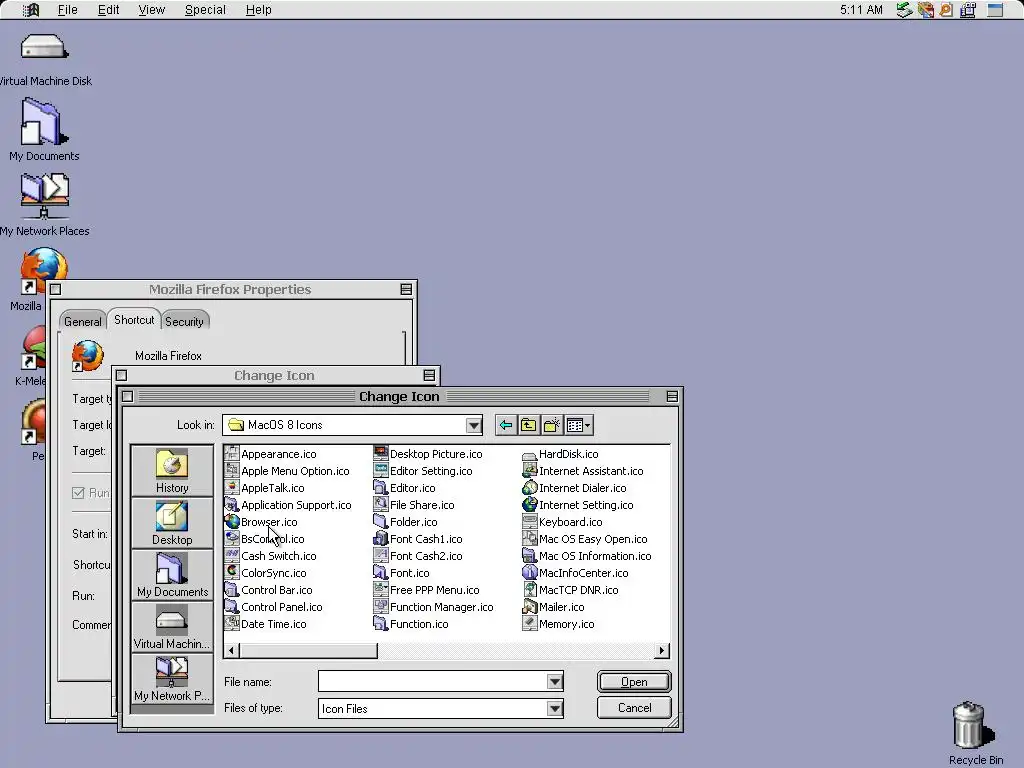Select Memory.ico file name
This screenshot has width=1024, height=768.
tap(566, 624)
